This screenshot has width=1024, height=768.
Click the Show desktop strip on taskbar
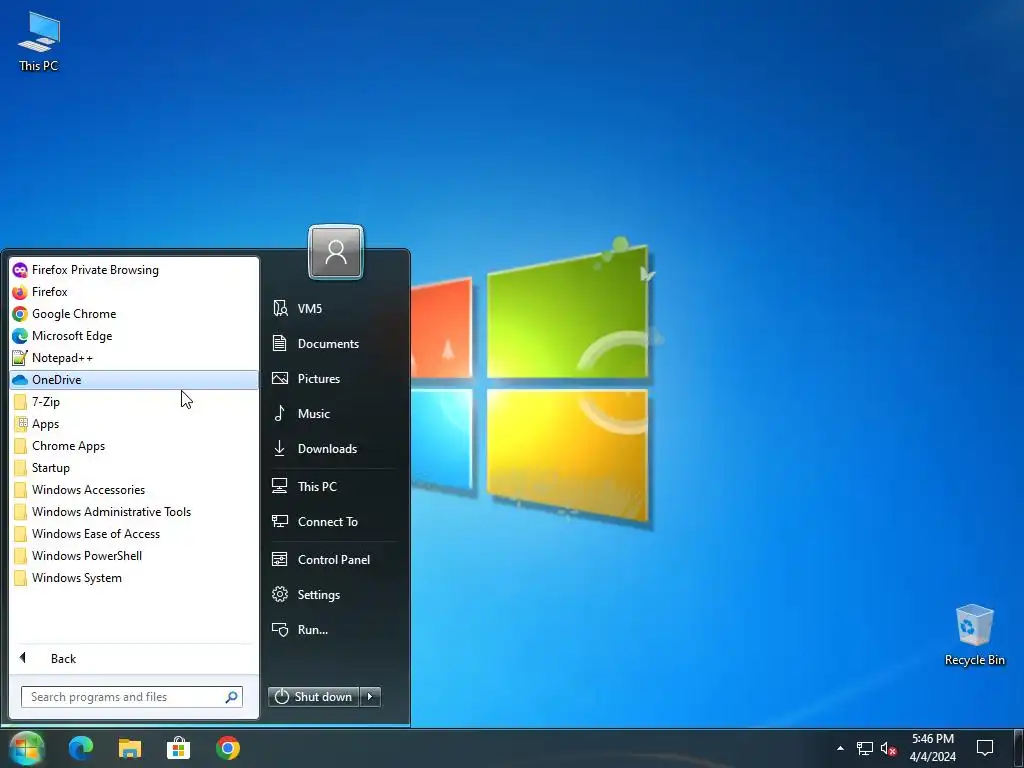1019,748
